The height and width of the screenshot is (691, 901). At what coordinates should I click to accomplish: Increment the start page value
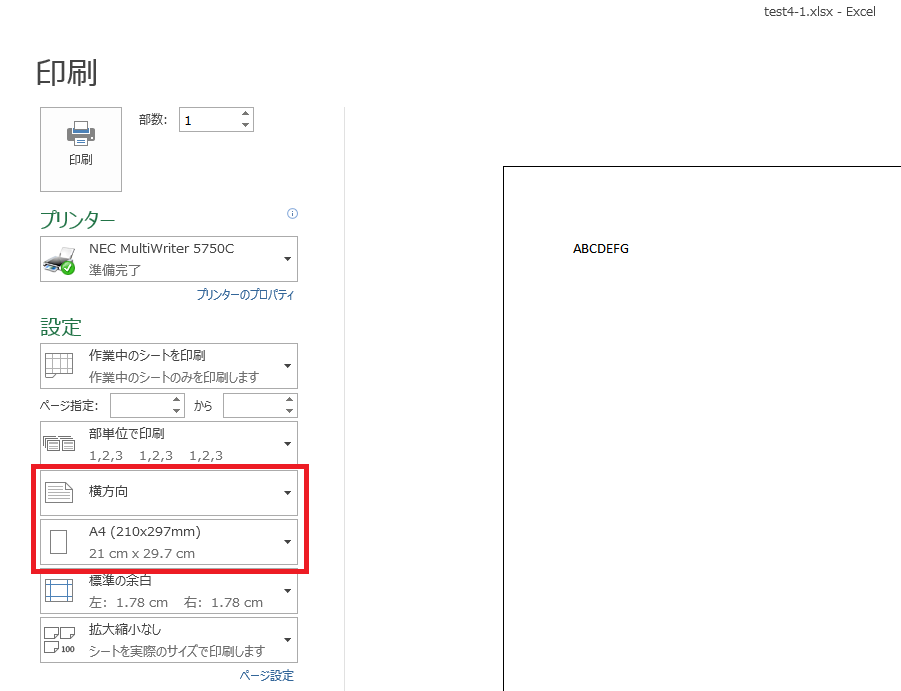[x=176, y=400]
